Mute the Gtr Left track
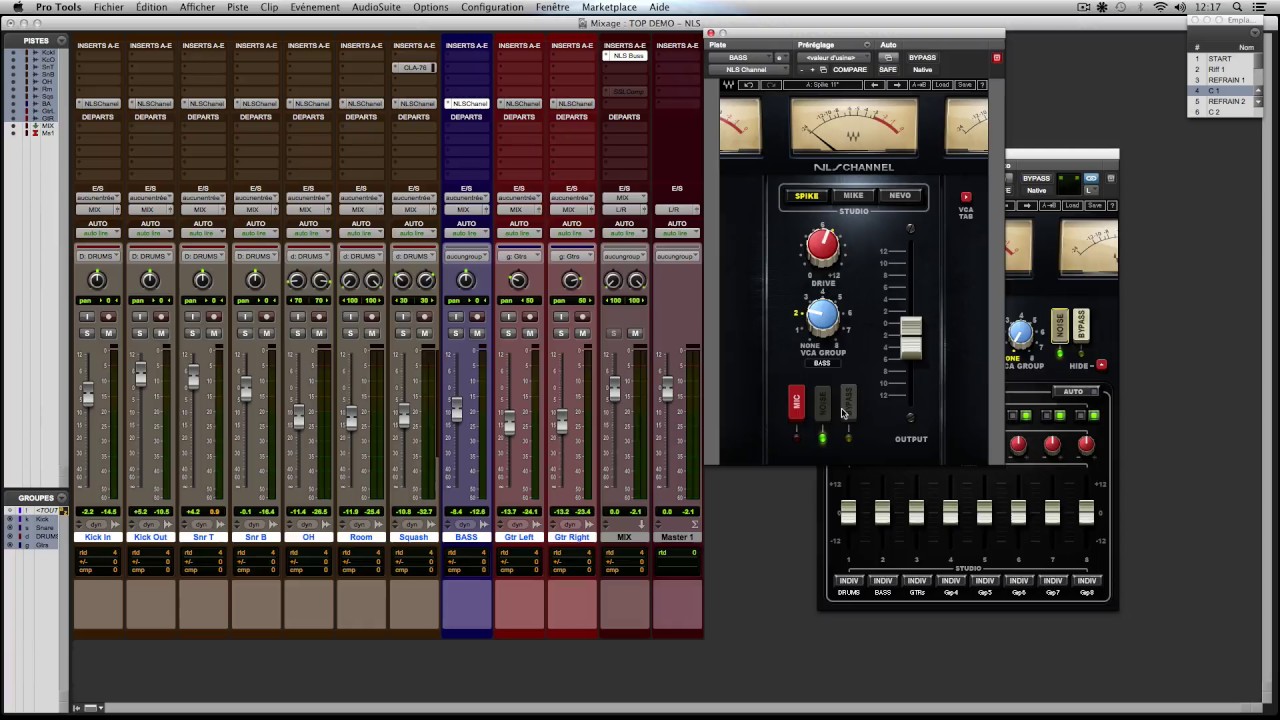The height and width of the screenshot is (720, 1280). (530, 333)
